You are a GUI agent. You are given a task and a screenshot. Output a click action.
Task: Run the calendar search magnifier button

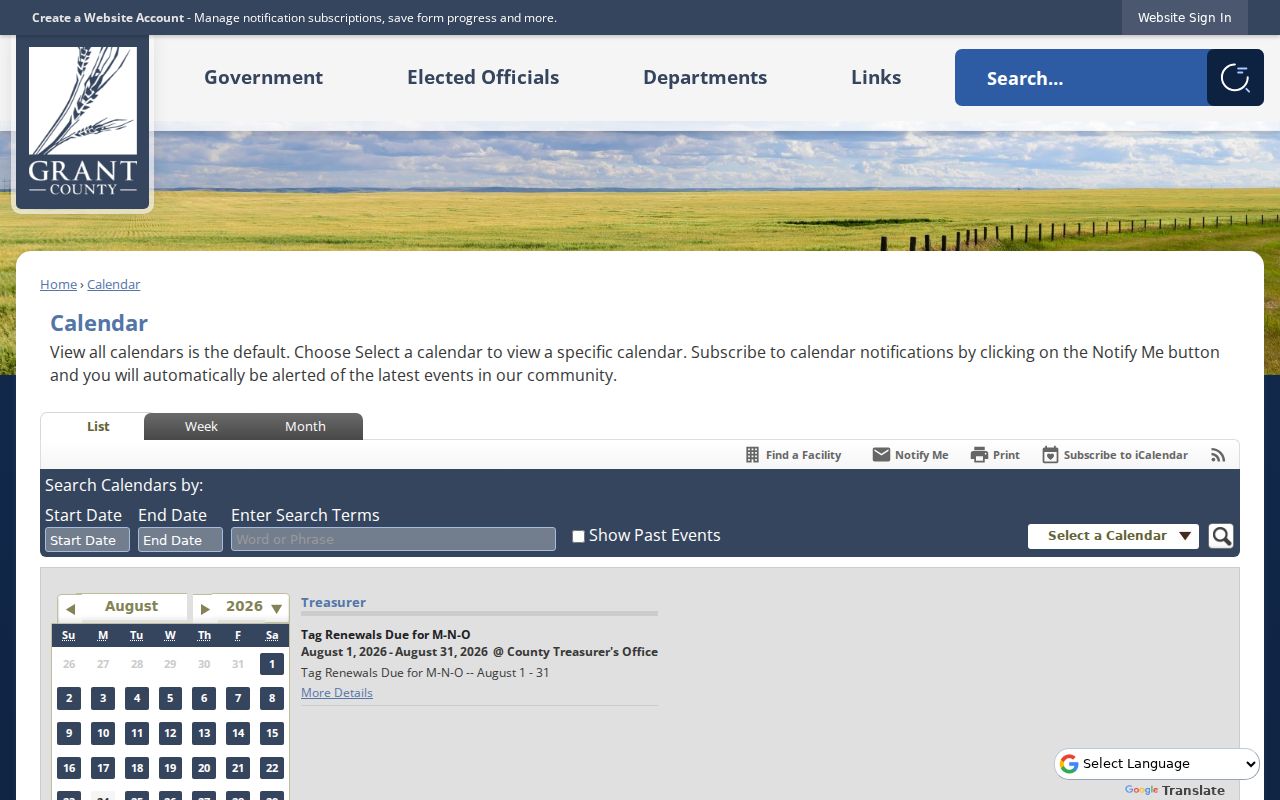tap(1221, 536)
